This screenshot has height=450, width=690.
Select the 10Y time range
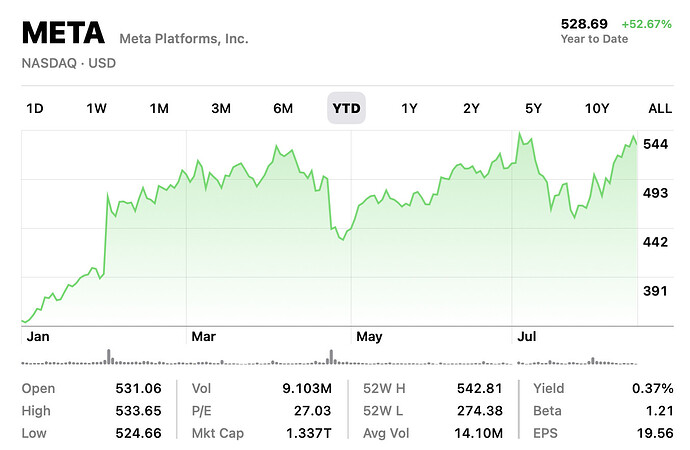[x=596, y=108]
